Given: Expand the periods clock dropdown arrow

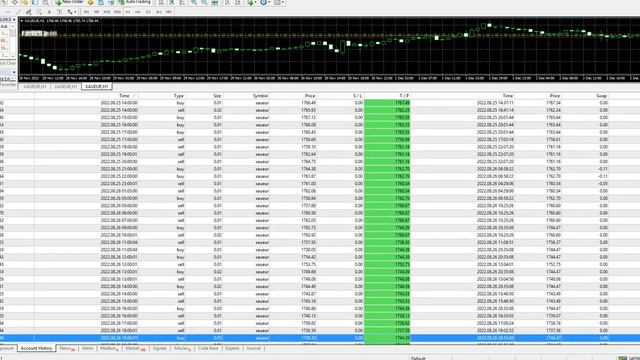Looking at the screenshot, I should tap(269, 2).
